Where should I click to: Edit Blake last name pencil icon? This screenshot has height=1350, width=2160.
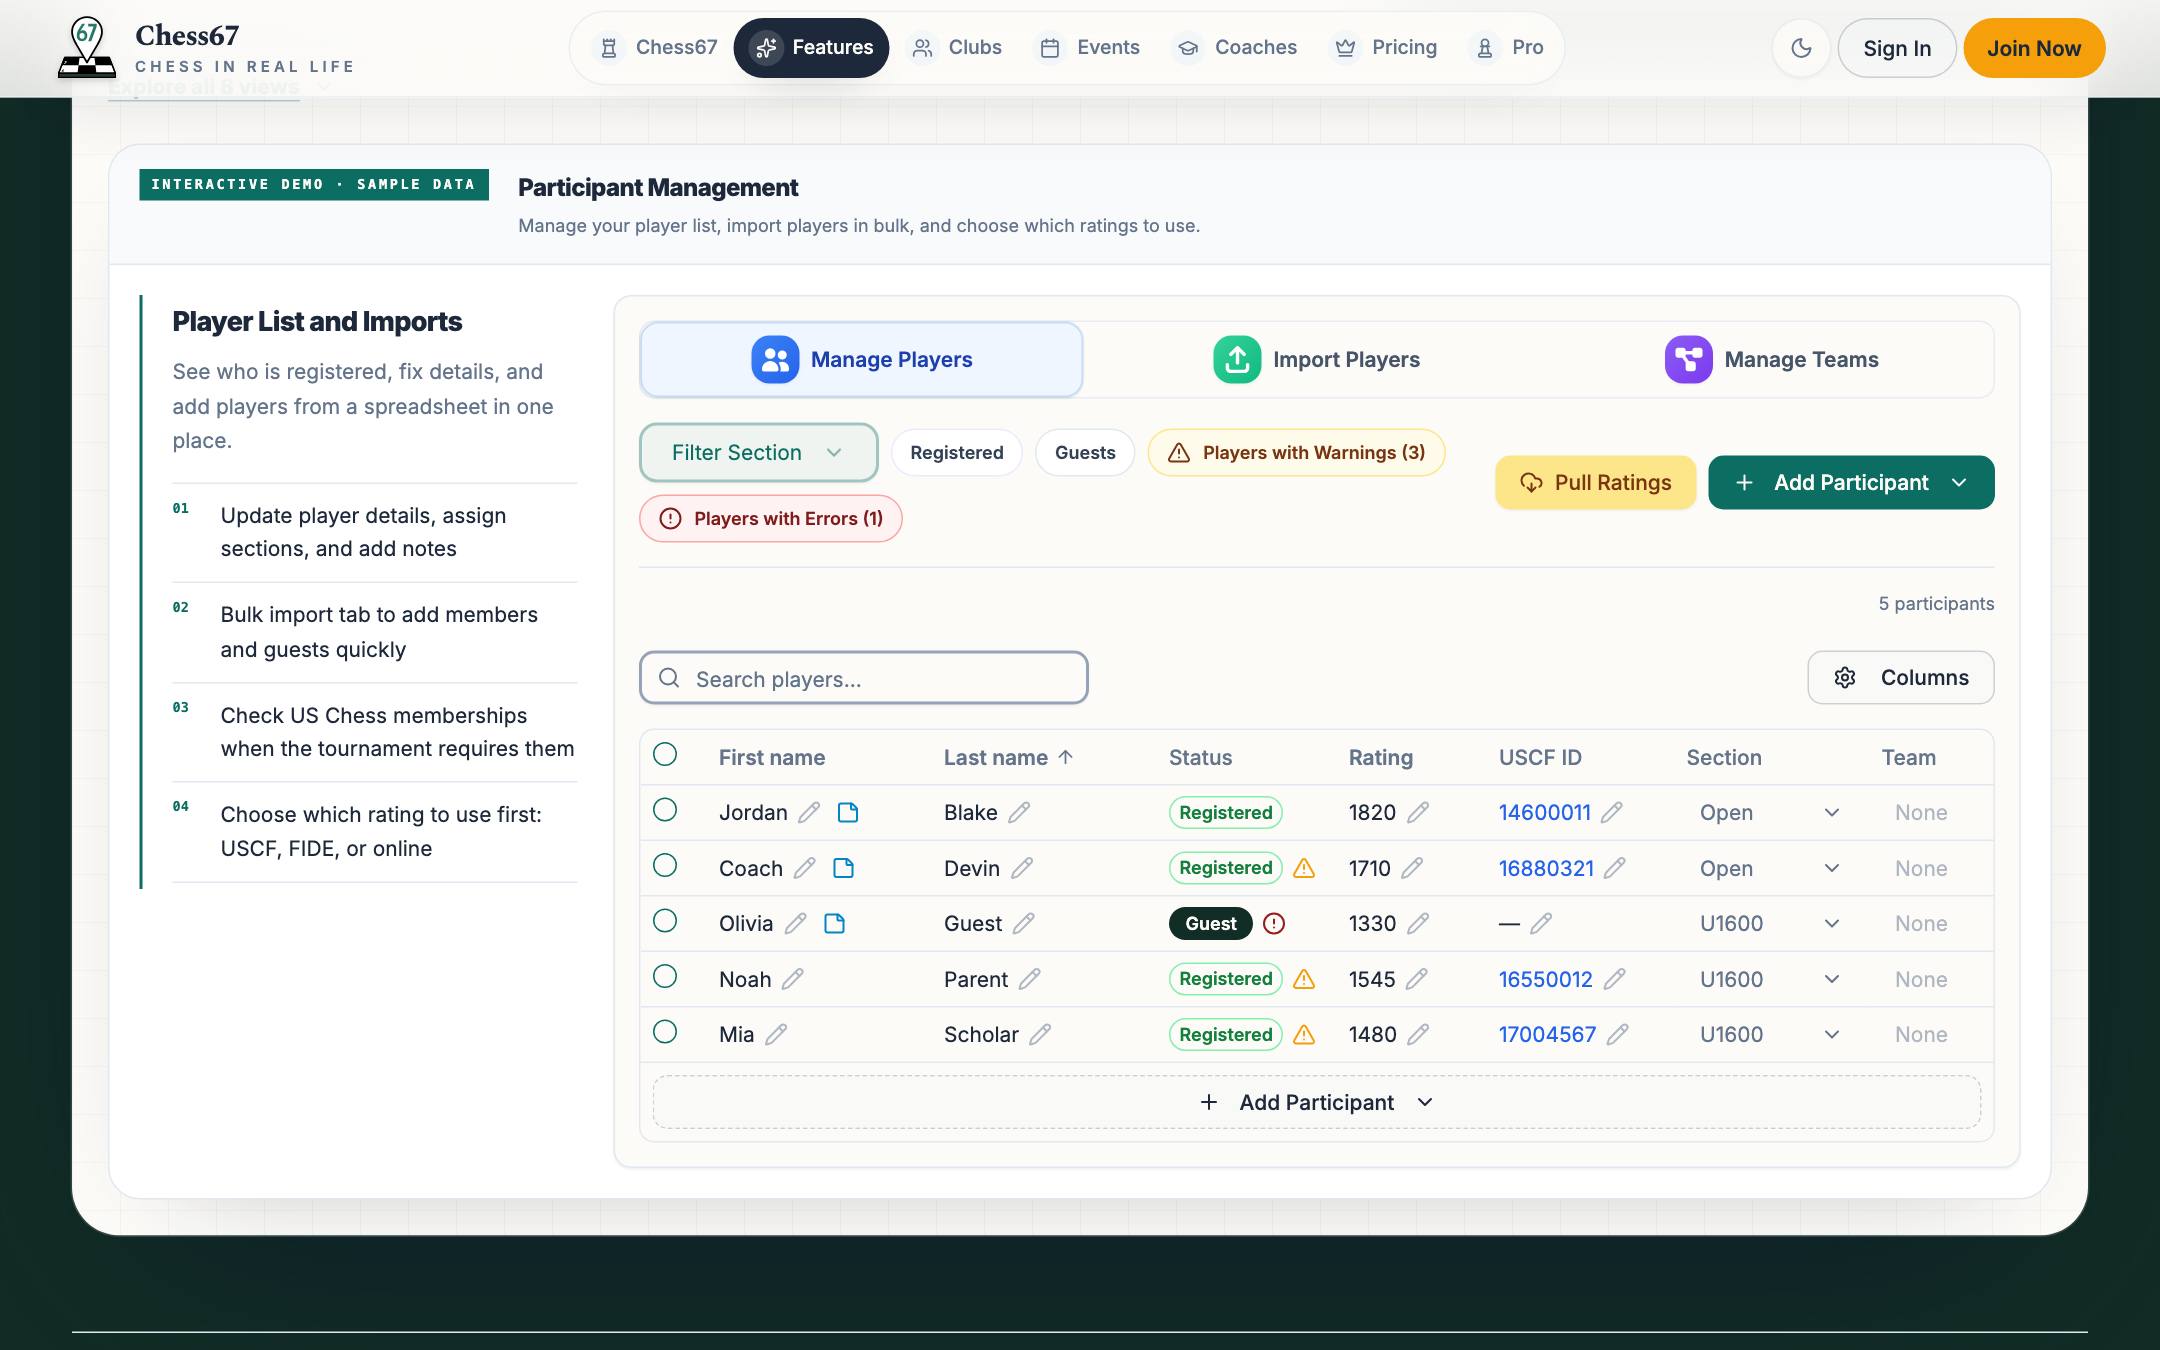1019,812
